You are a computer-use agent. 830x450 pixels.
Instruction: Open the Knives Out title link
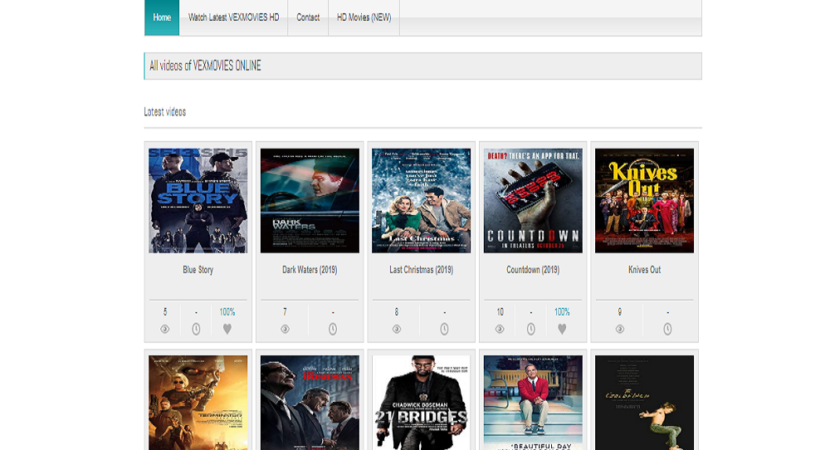coord(644,269)
